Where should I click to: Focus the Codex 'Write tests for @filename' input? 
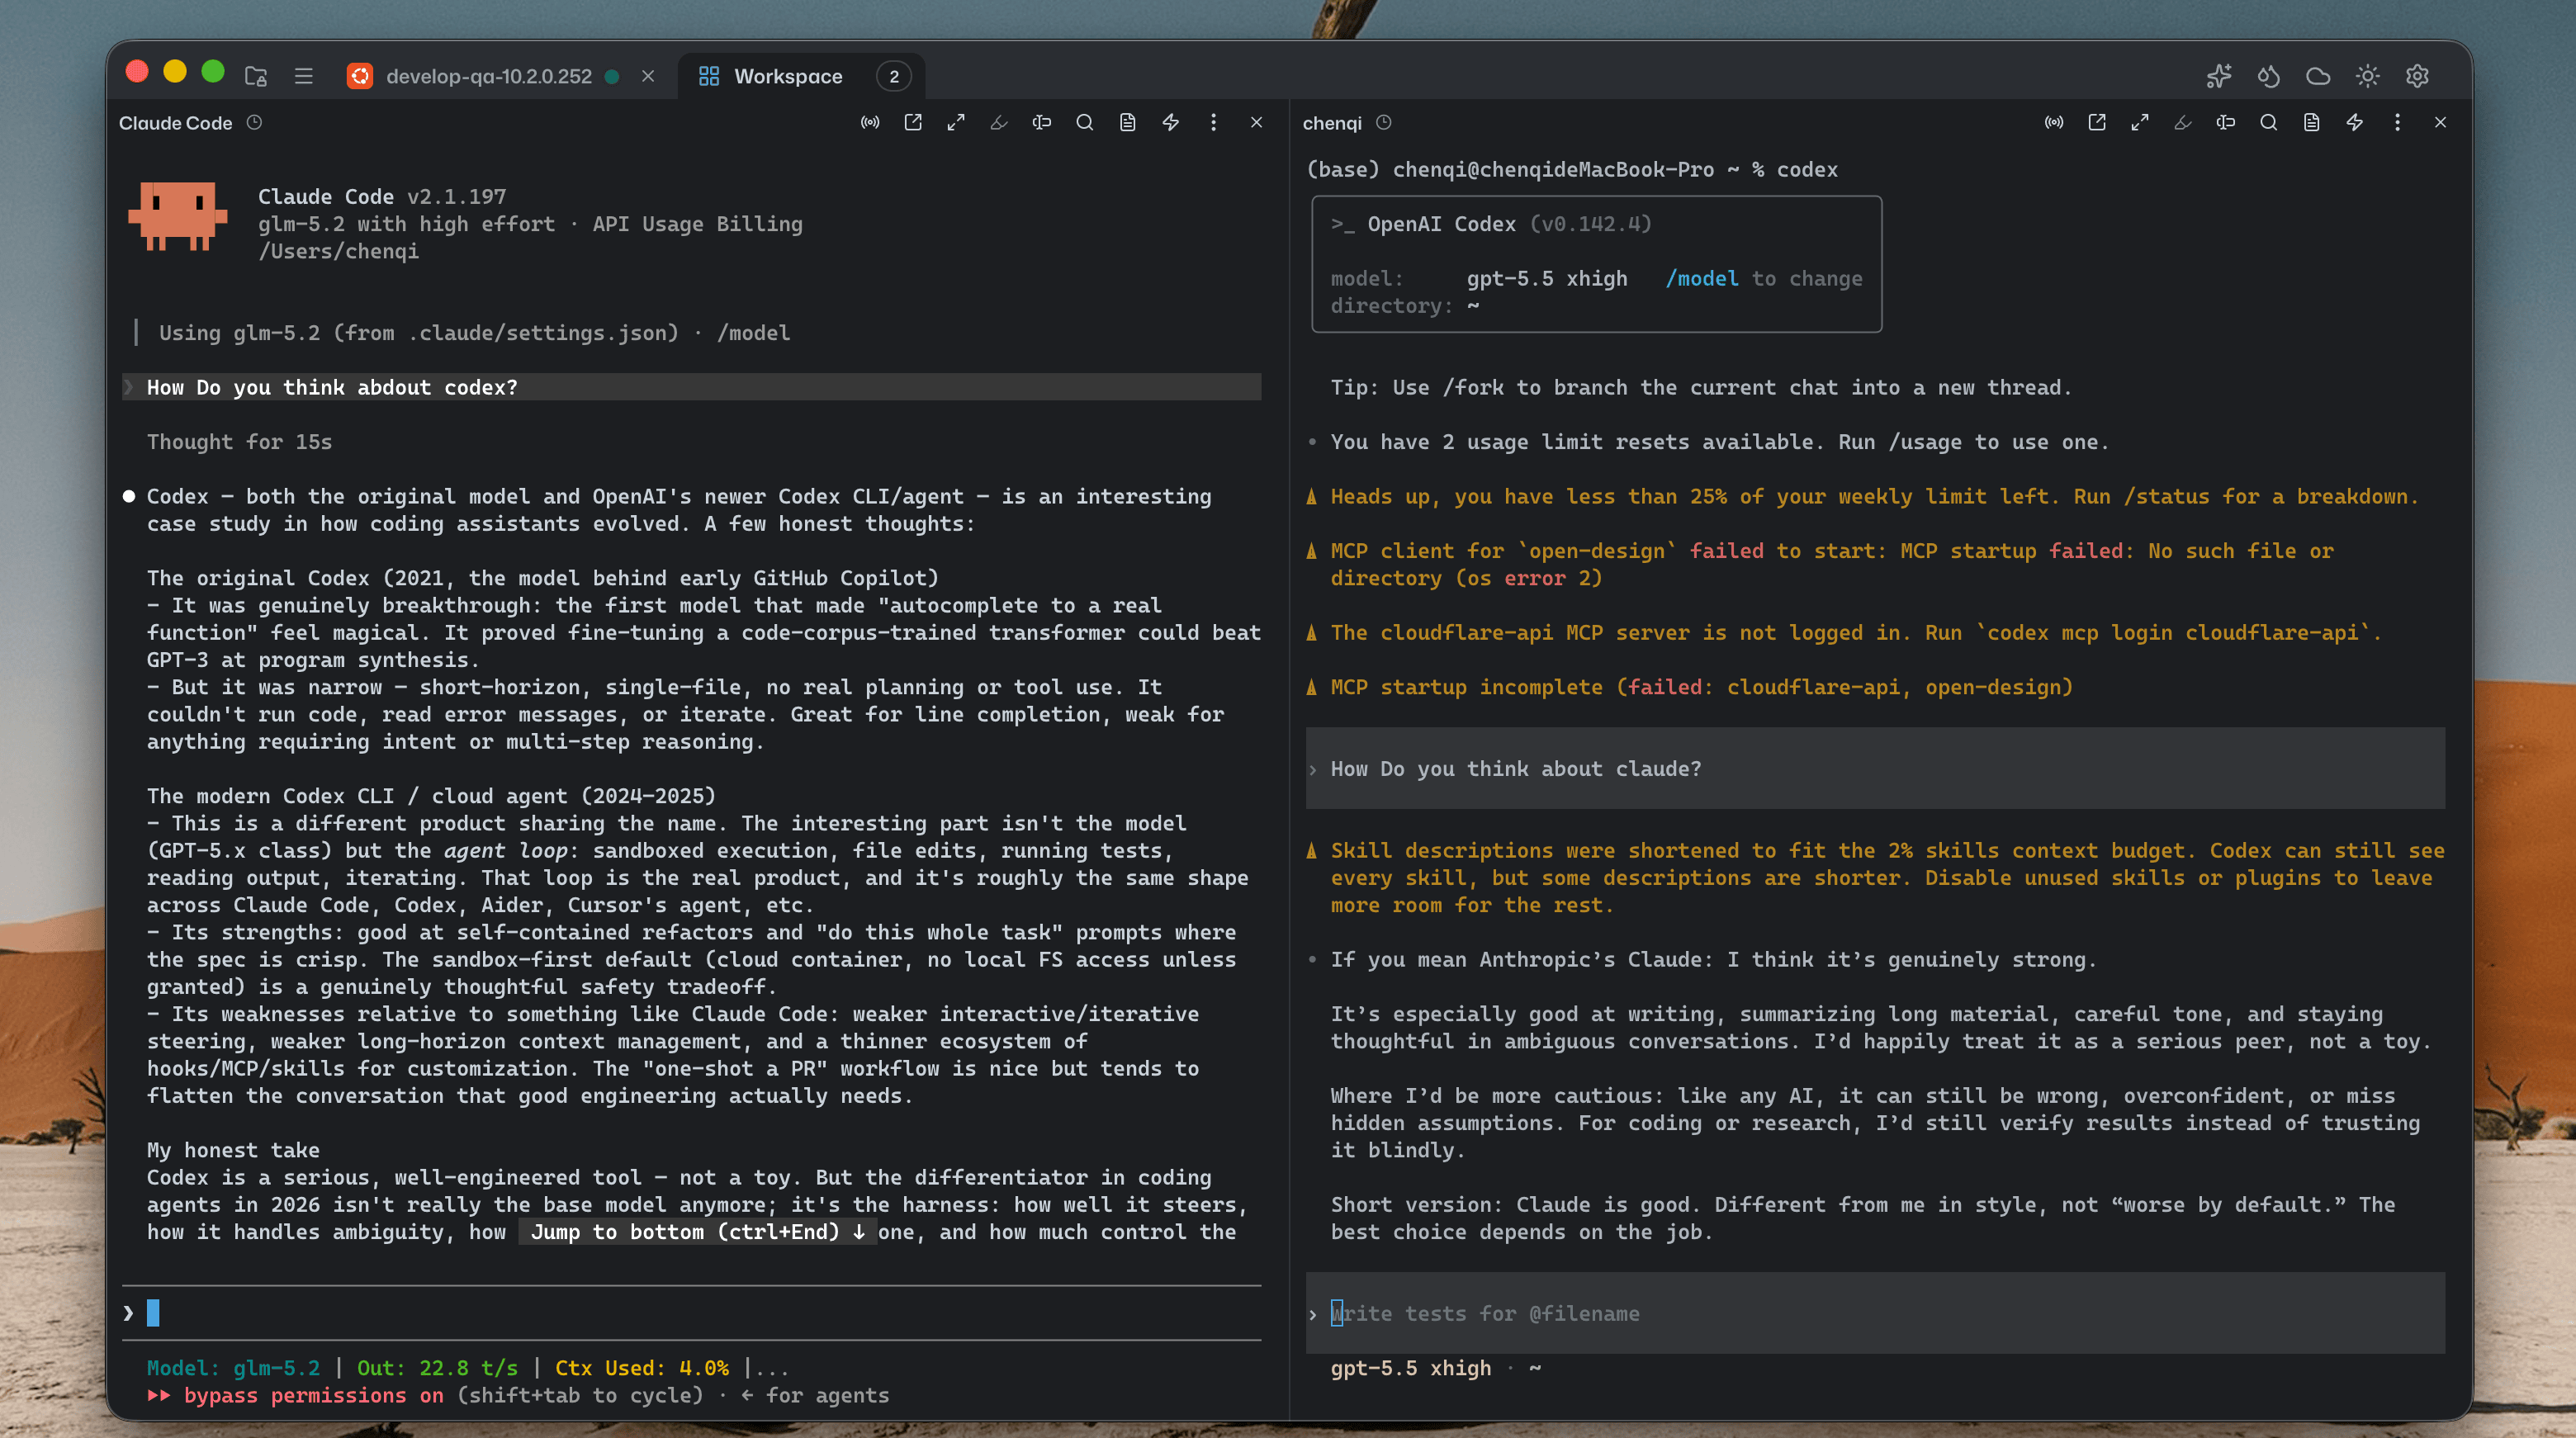point(1875,1313)
